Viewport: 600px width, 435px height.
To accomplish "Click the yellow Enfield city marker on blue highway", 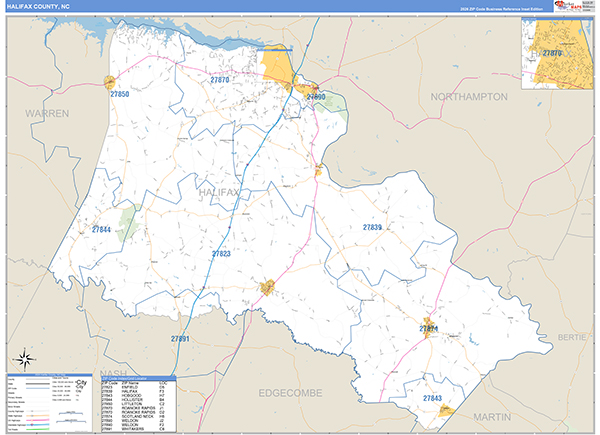I will [268, 289].
